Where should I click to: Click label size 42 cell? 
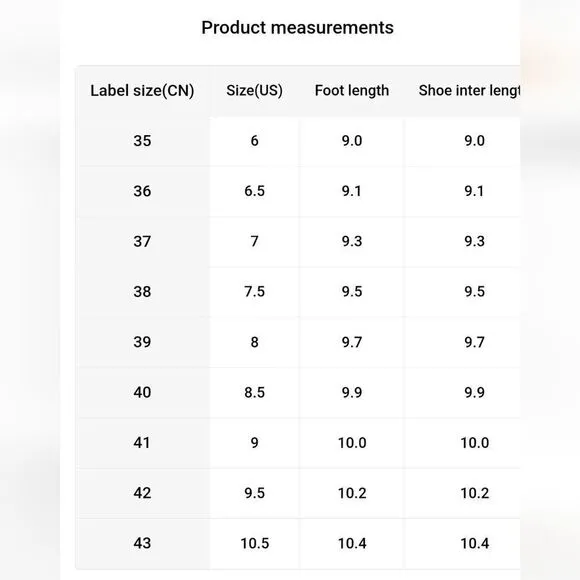coord(142,493)
